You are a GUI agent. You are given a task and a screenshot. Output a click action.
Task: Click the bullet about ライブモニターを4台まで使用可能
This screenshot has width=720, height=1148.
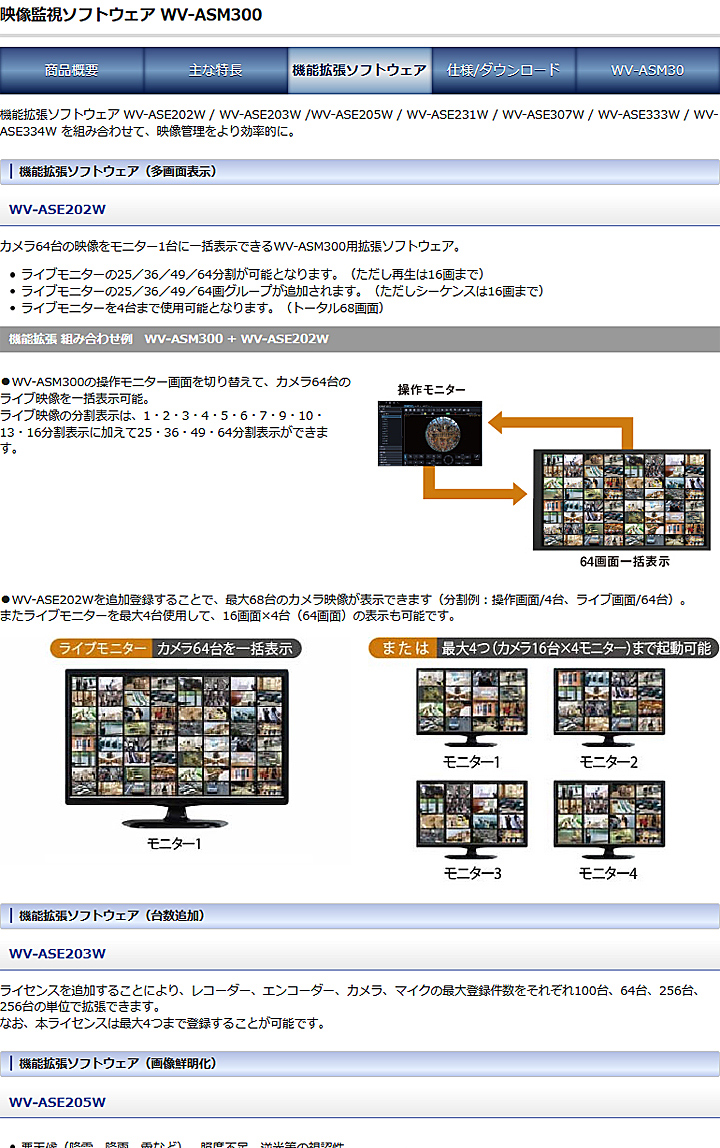(202, 308)
